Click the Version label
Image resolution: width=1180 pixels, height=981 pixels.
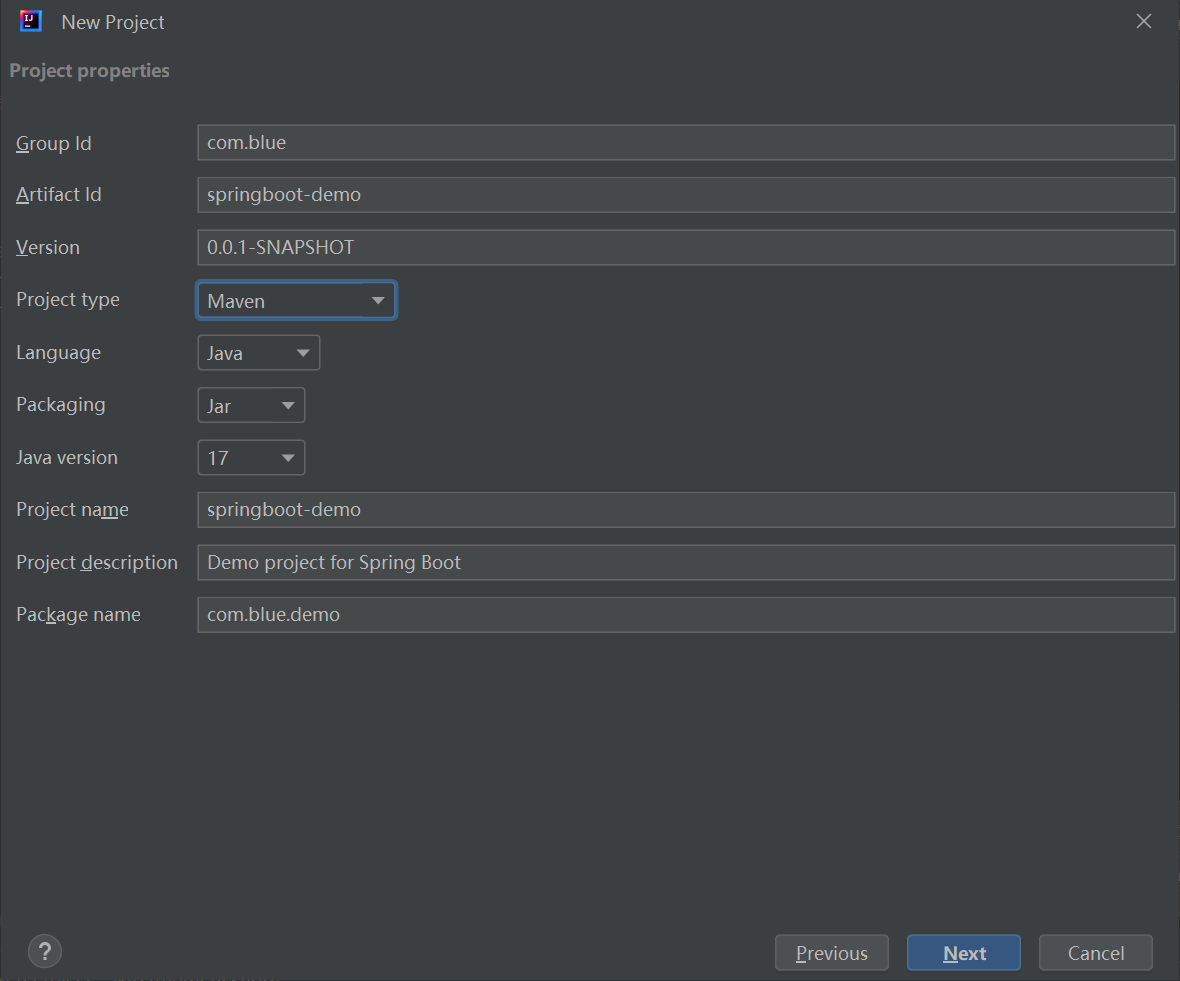47,248
